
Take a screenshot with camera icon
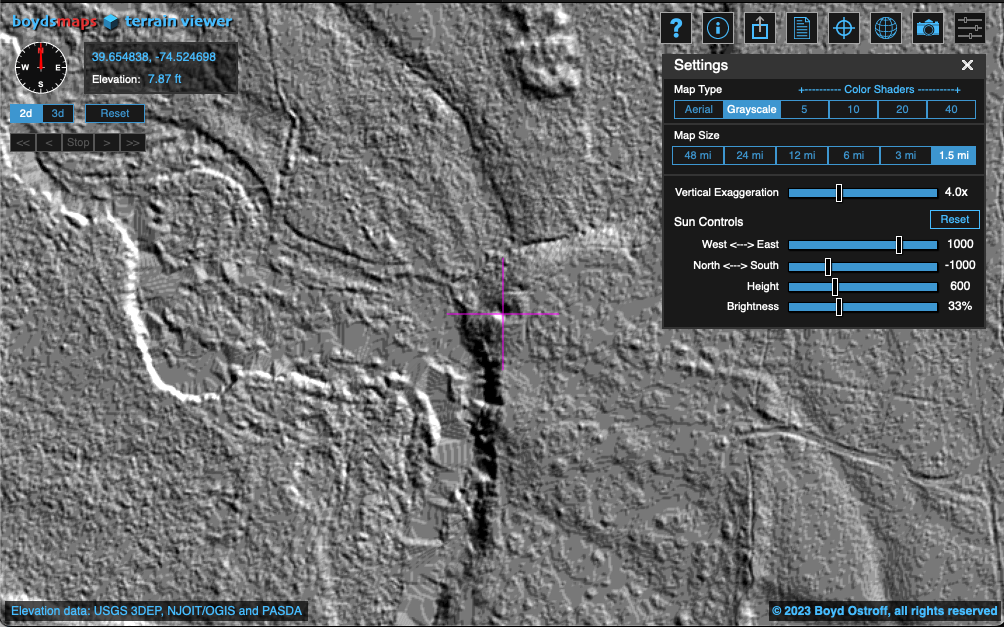click(x=928, y=28)
